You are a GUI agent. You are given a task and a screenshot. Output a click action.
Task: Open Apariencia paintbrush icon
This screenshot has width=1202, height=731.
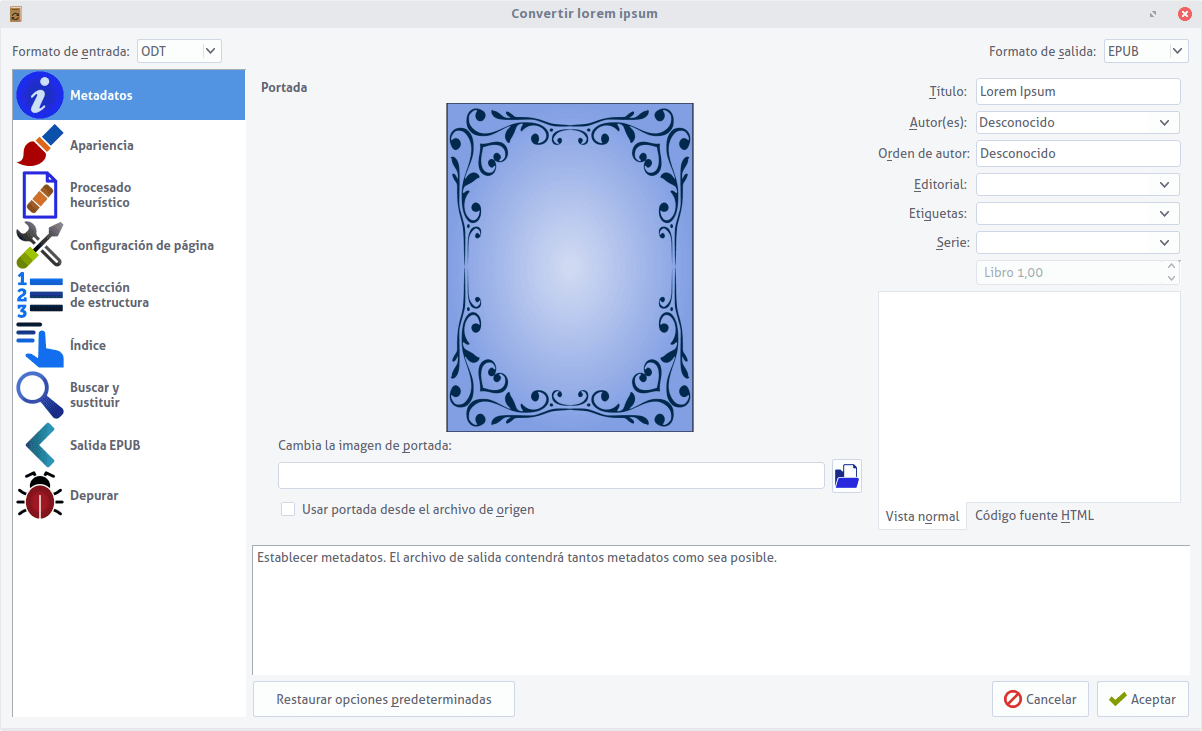click(40, 145)
